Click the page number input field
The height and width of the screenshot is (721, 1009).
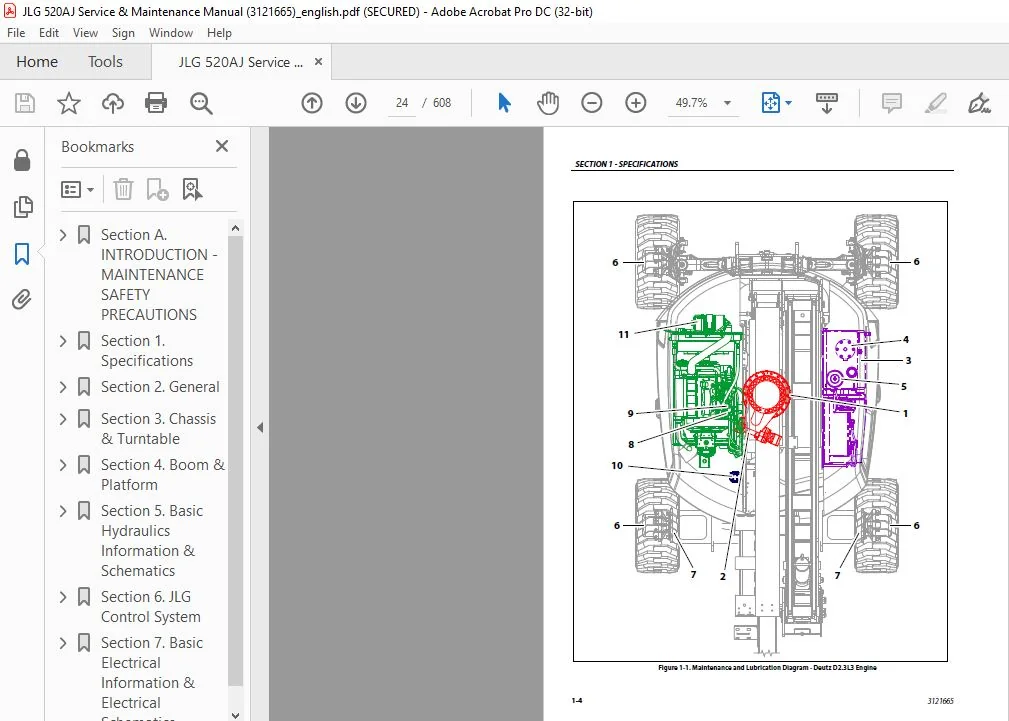coord(402,103)
